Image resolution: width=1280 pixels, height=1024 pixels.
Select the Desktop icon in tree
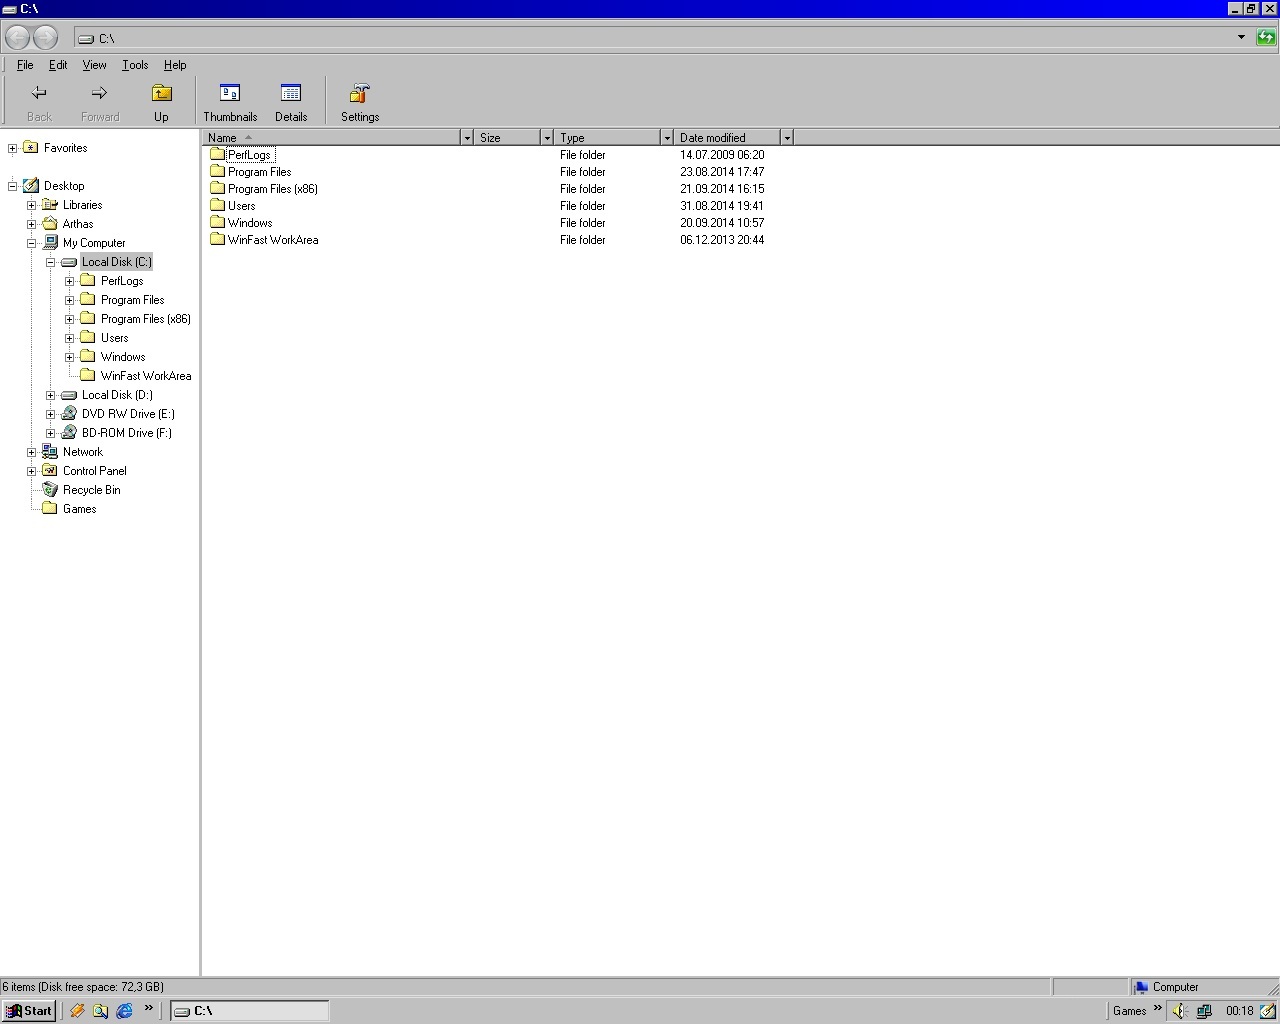(31, 185)
